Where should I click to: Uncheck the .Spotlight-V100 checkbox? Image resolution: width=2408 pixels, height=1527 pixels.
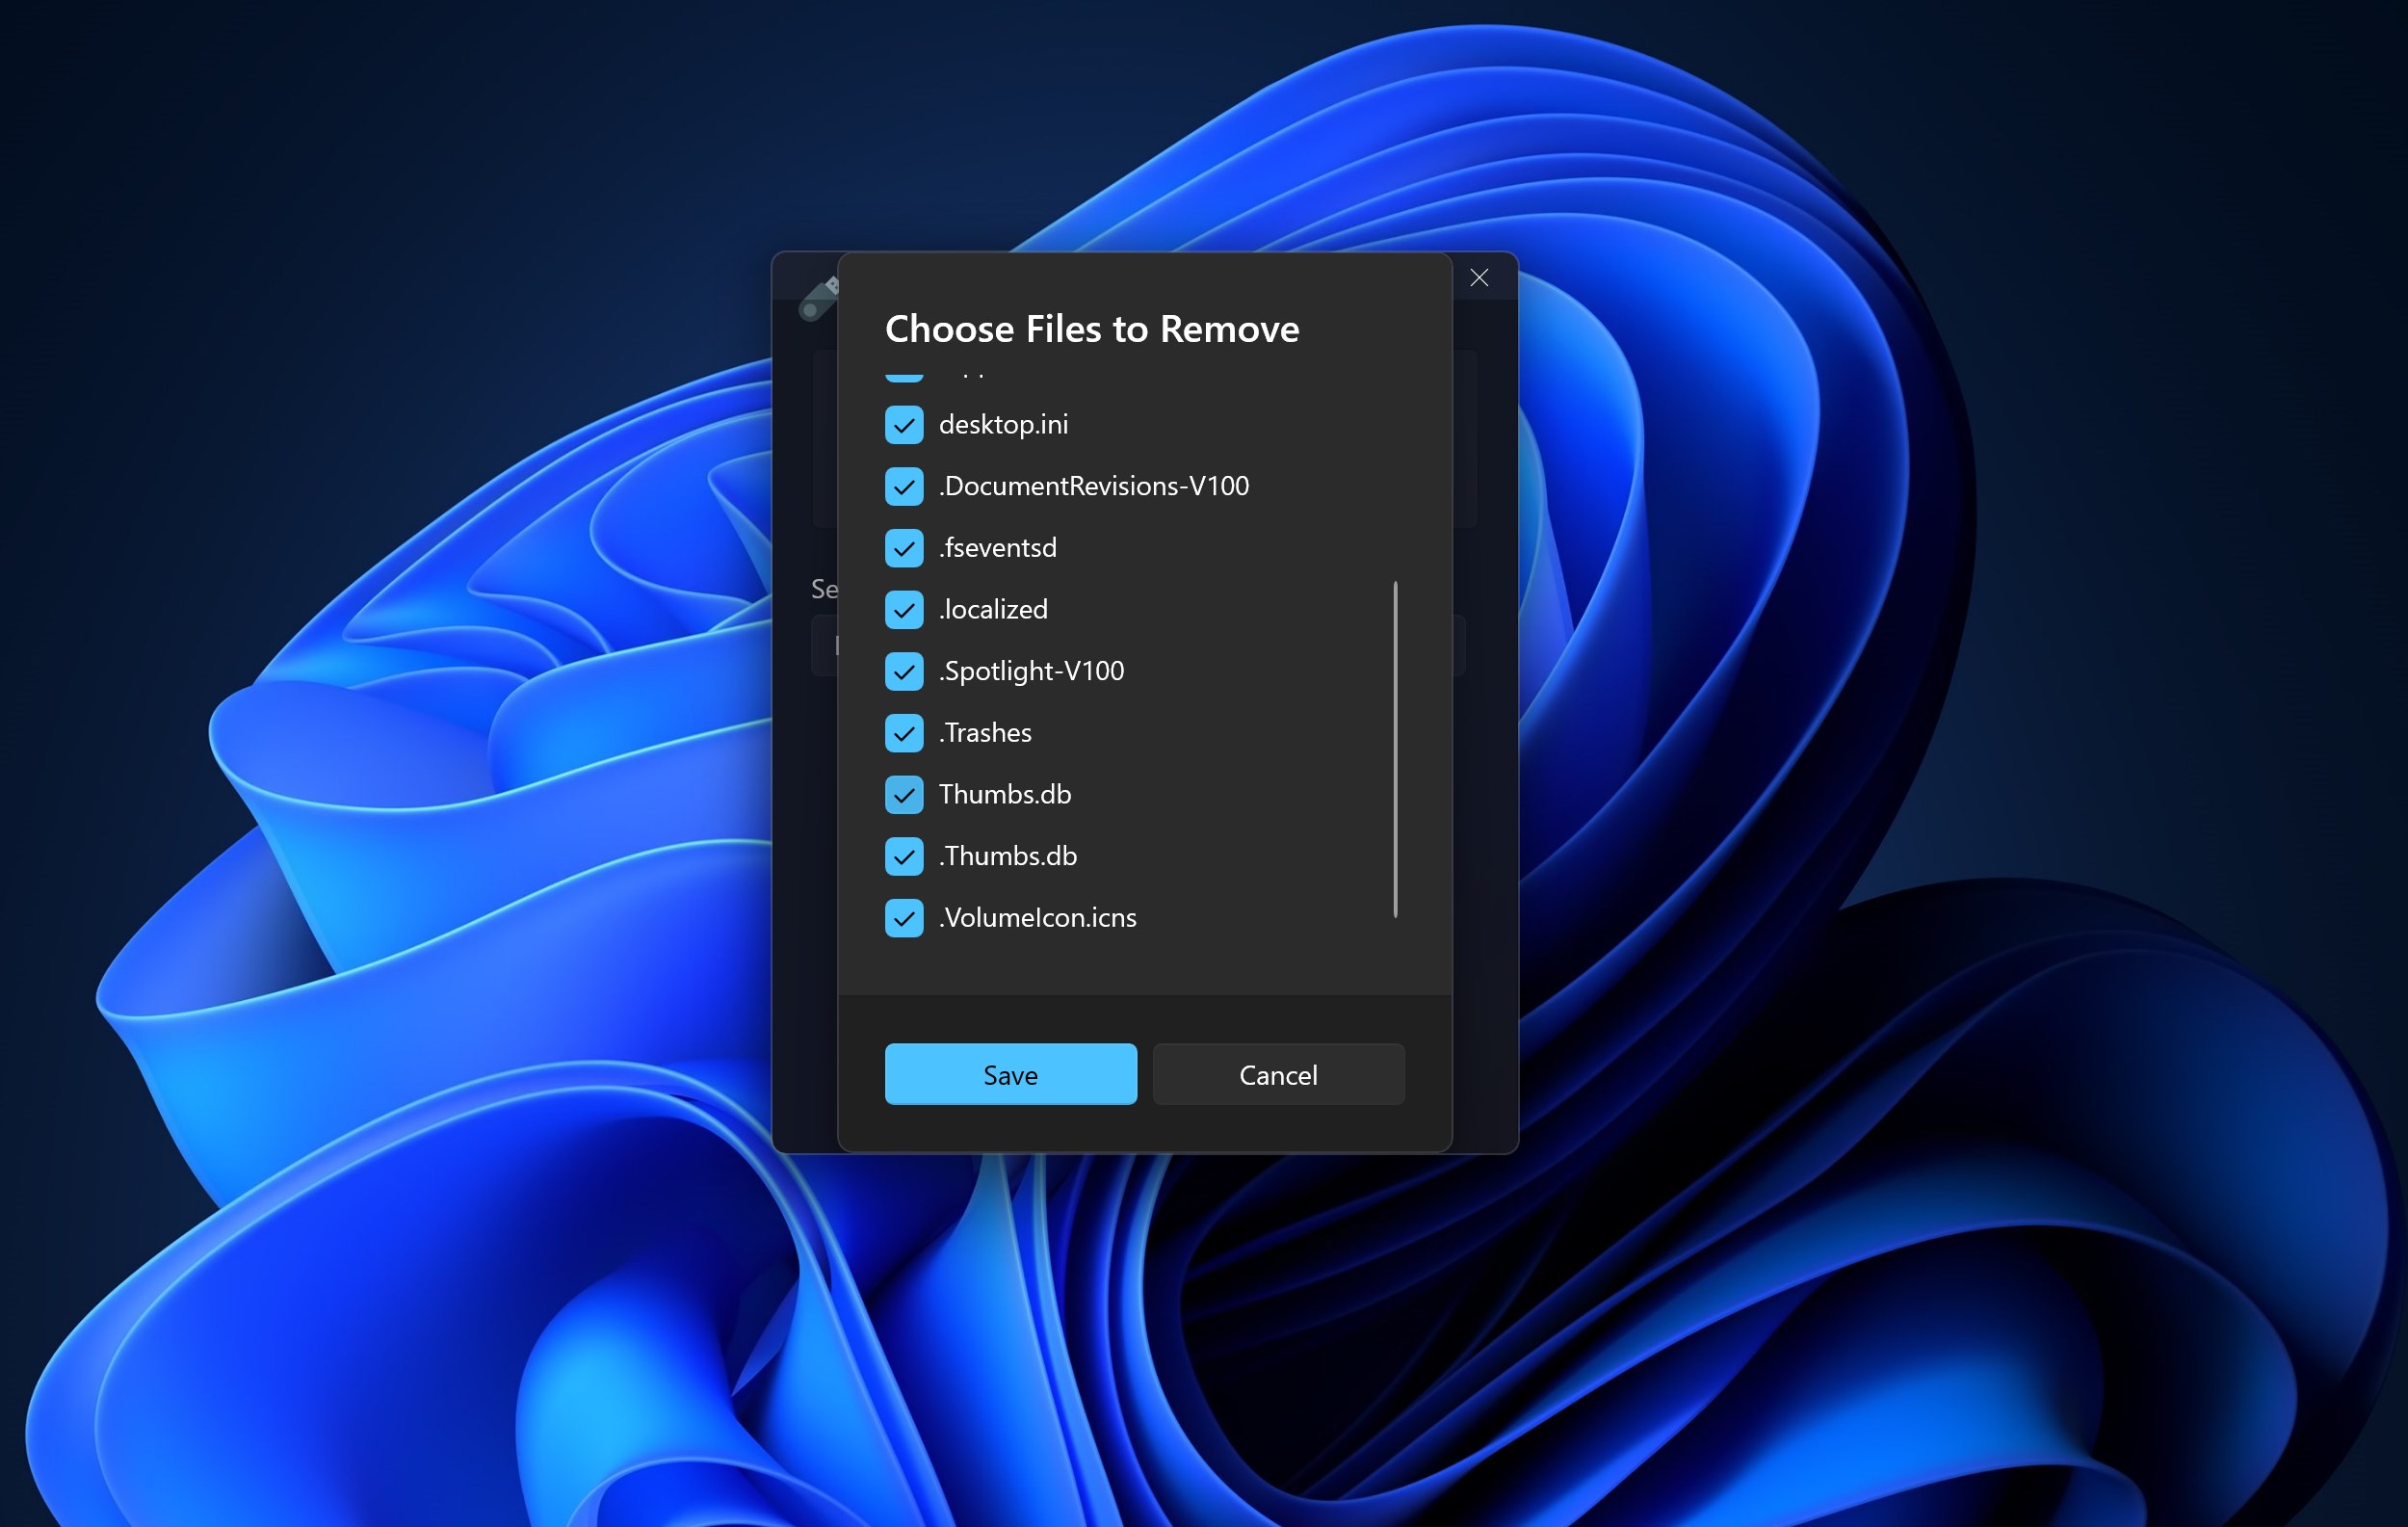[904, 672]
